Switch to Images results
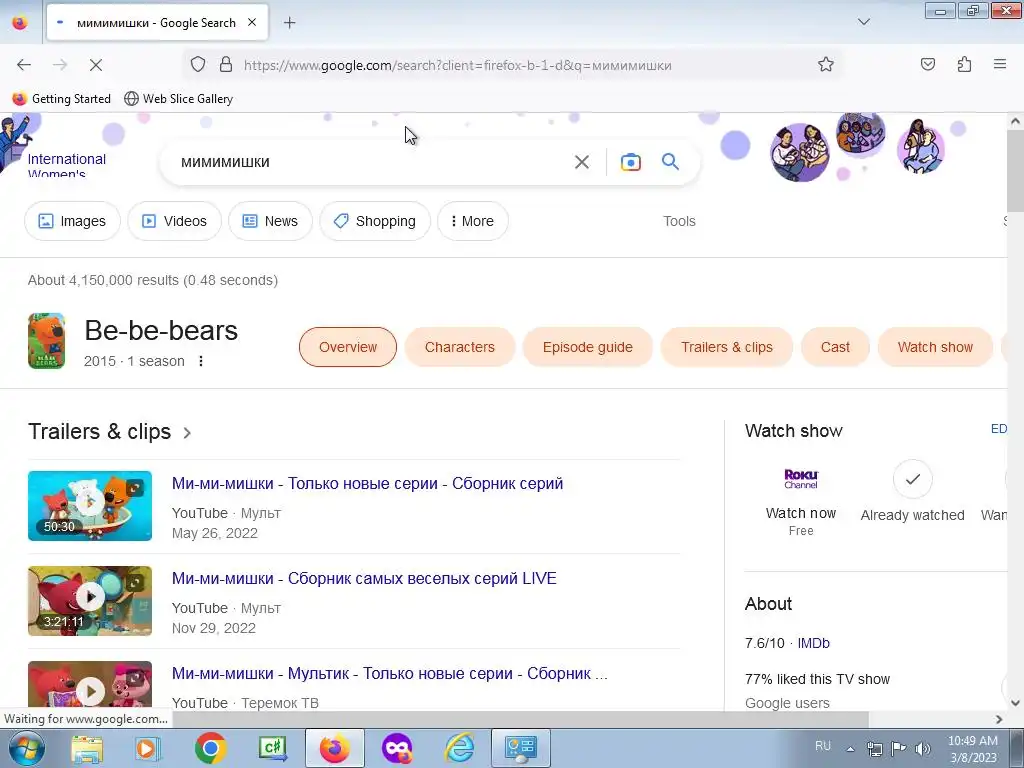1024x768 pixels. pyautogui.click(x=72, y=221)
